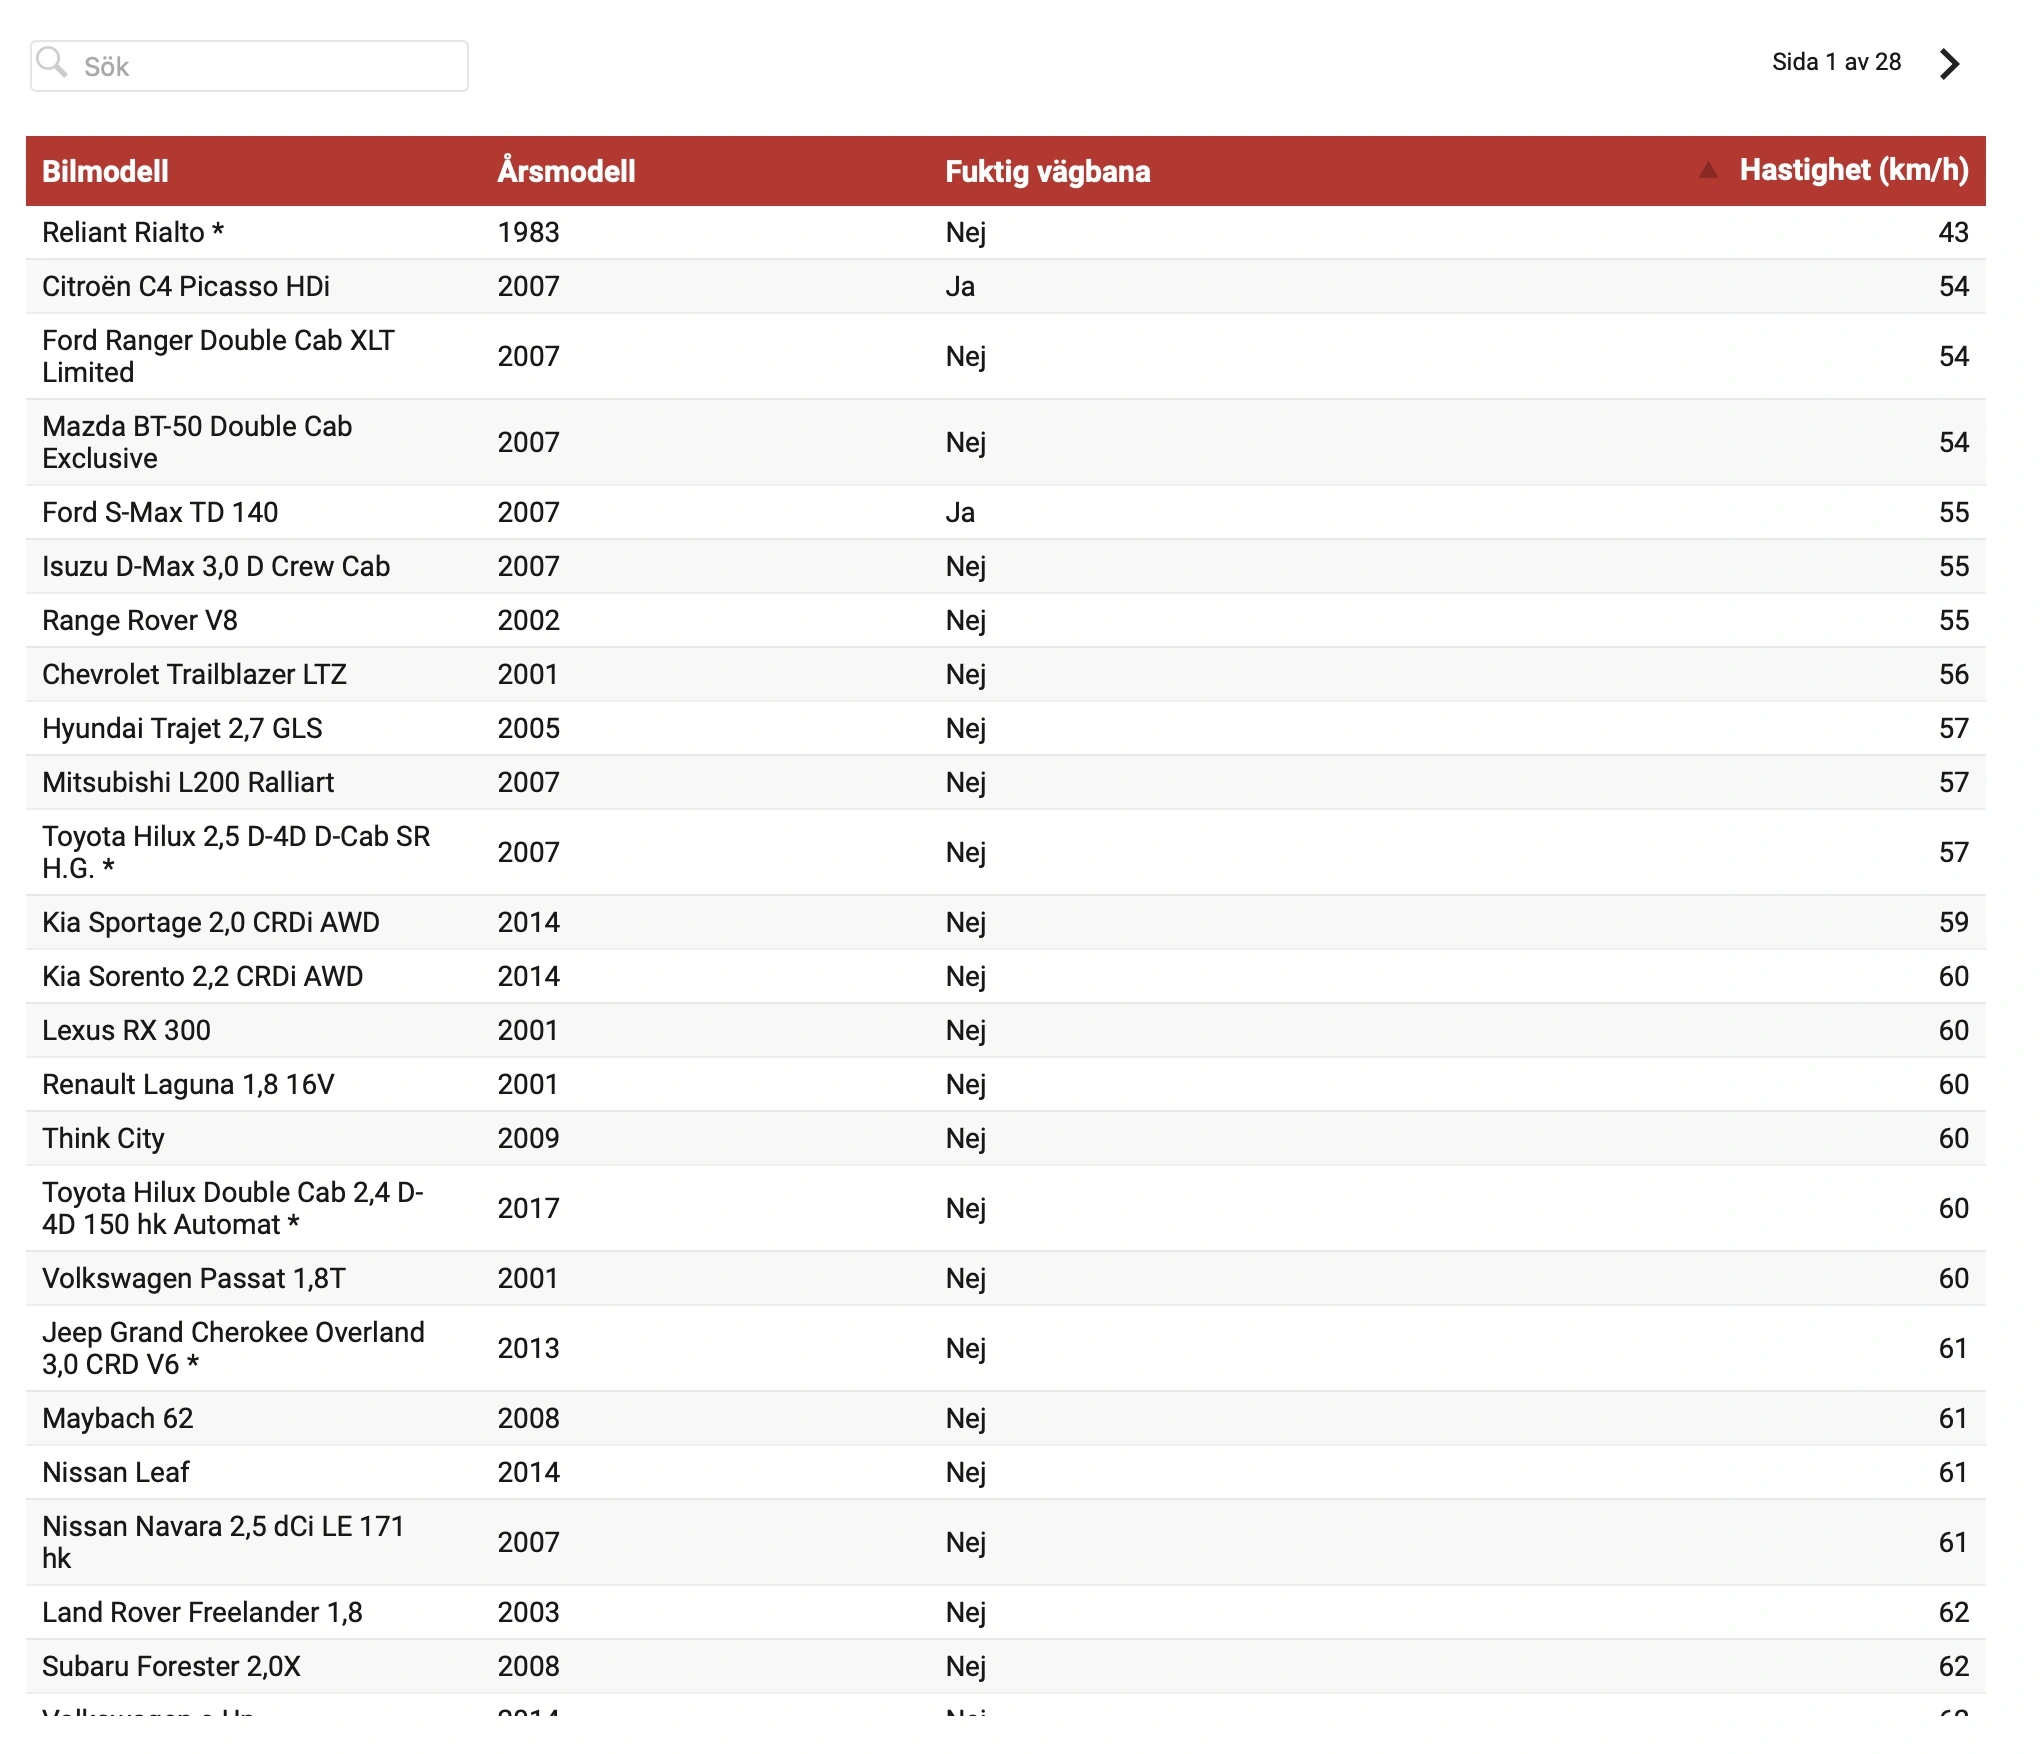Select the Reliant Rialto * row name
This screenshot has height=1754, width=2044.
133,232
